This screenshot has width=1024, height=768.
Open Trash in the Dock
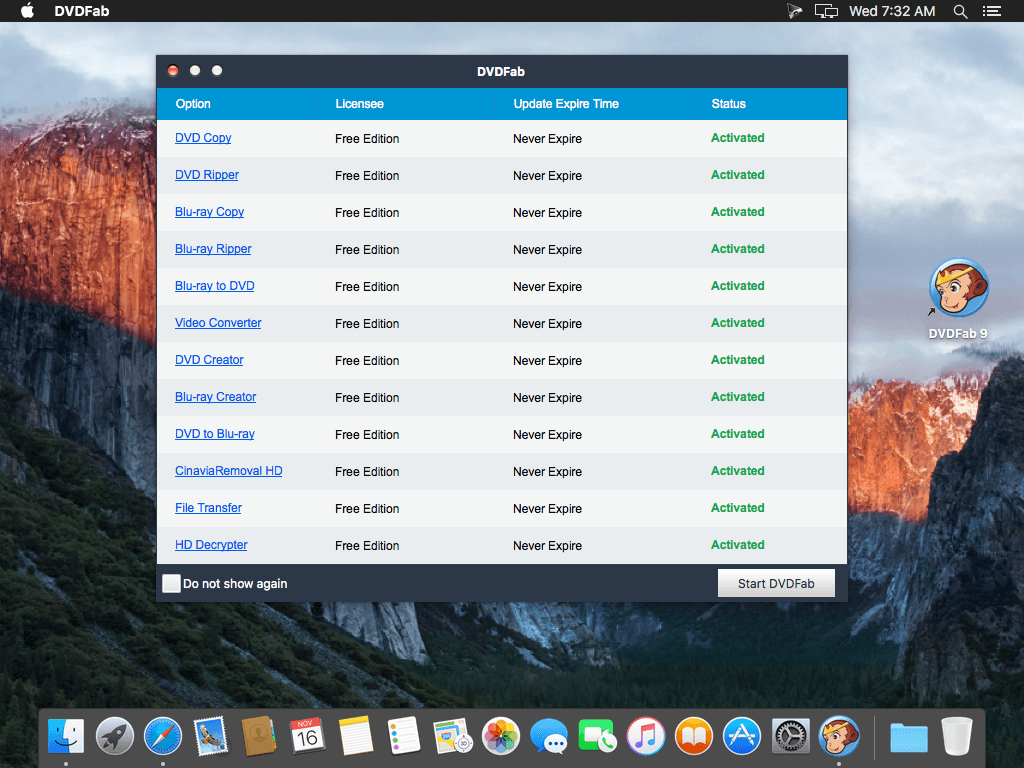click(x=957, y=736)
